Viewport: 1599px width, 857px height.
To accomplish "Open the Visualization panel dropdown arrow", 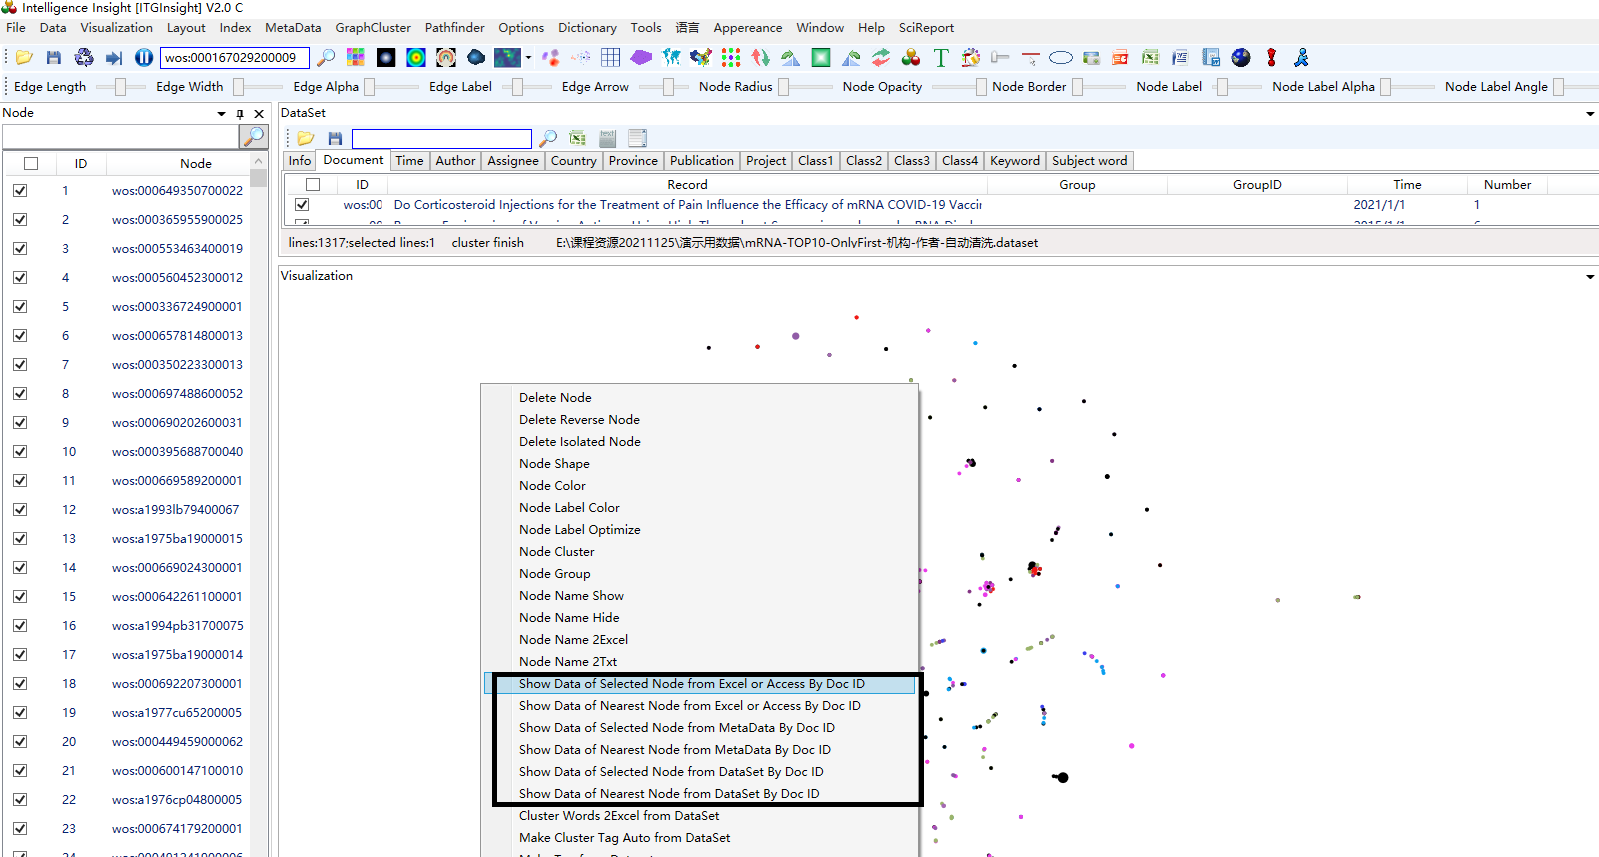I will click(1589, 277).
